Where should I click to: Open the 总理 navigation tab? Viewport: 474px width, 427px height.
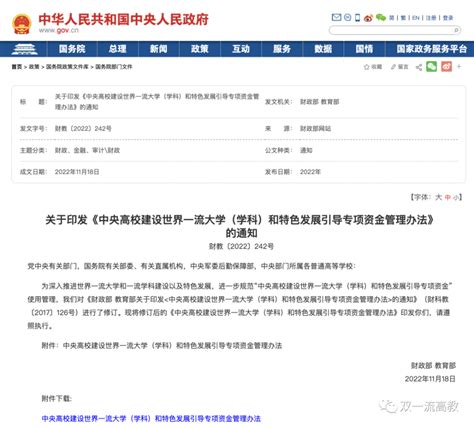117,49
